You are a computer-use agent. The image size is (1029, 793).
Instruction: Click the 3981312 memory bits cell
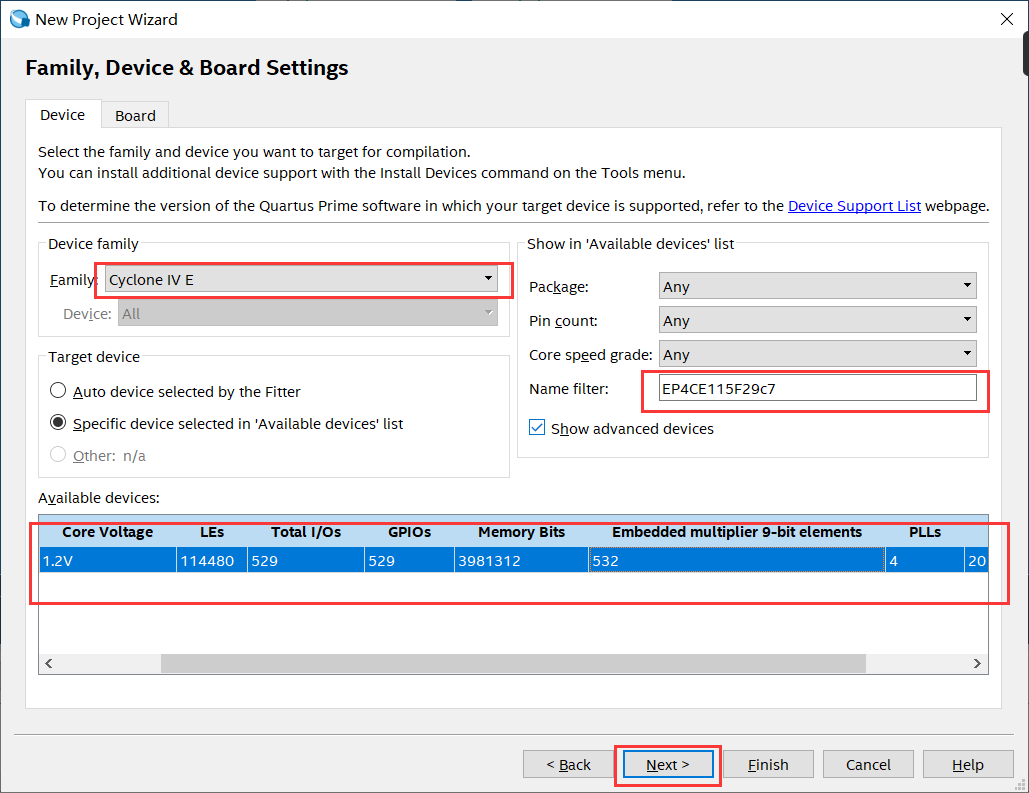click(x=521, y=561)
